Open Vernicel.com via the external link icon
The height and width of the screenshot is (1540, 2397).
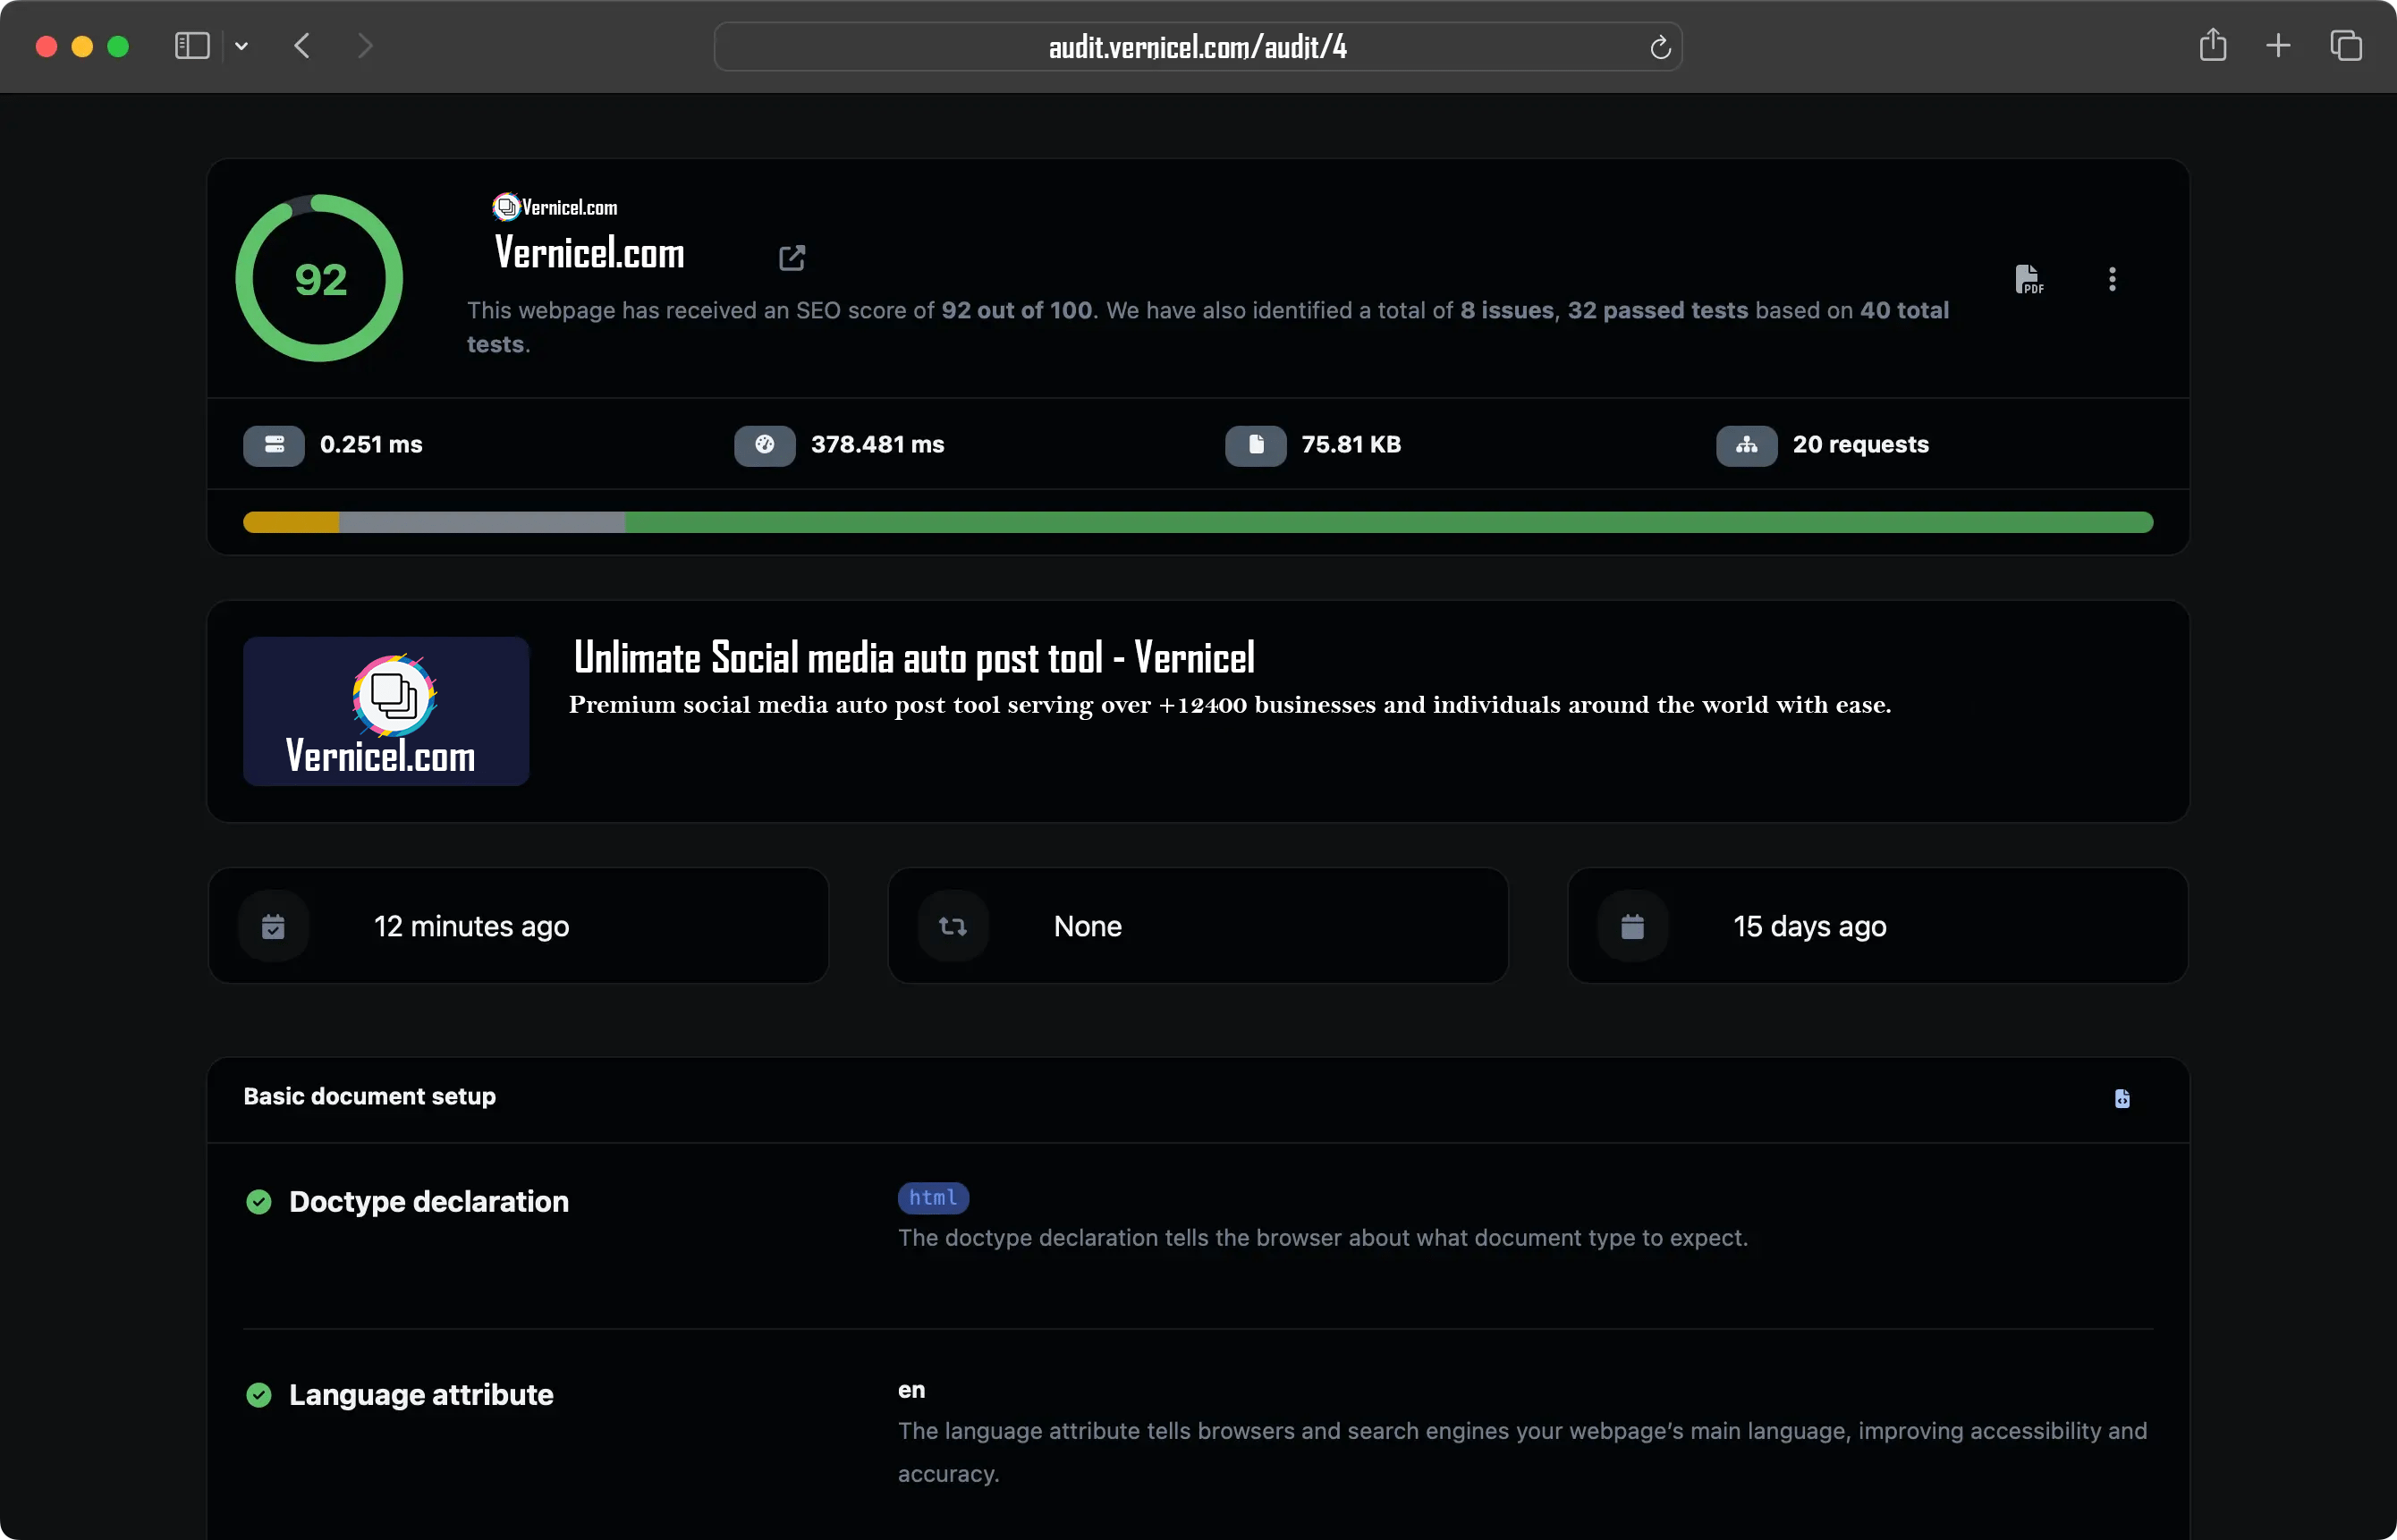(x=791, y=257)
